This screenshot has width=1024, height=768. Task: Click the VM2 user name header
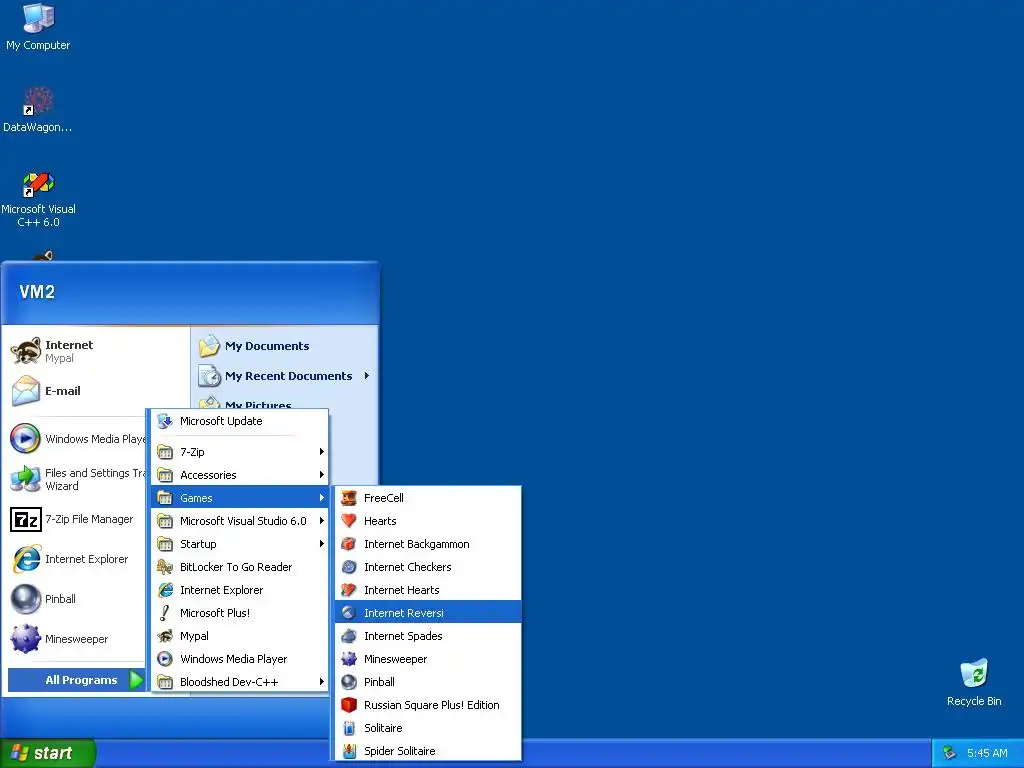(37, 292)
